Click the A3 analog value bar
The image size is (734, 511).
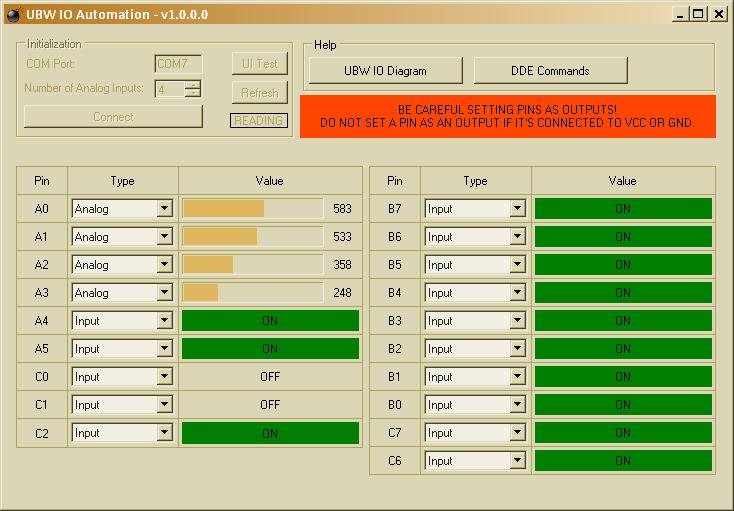tap(252, 293)
